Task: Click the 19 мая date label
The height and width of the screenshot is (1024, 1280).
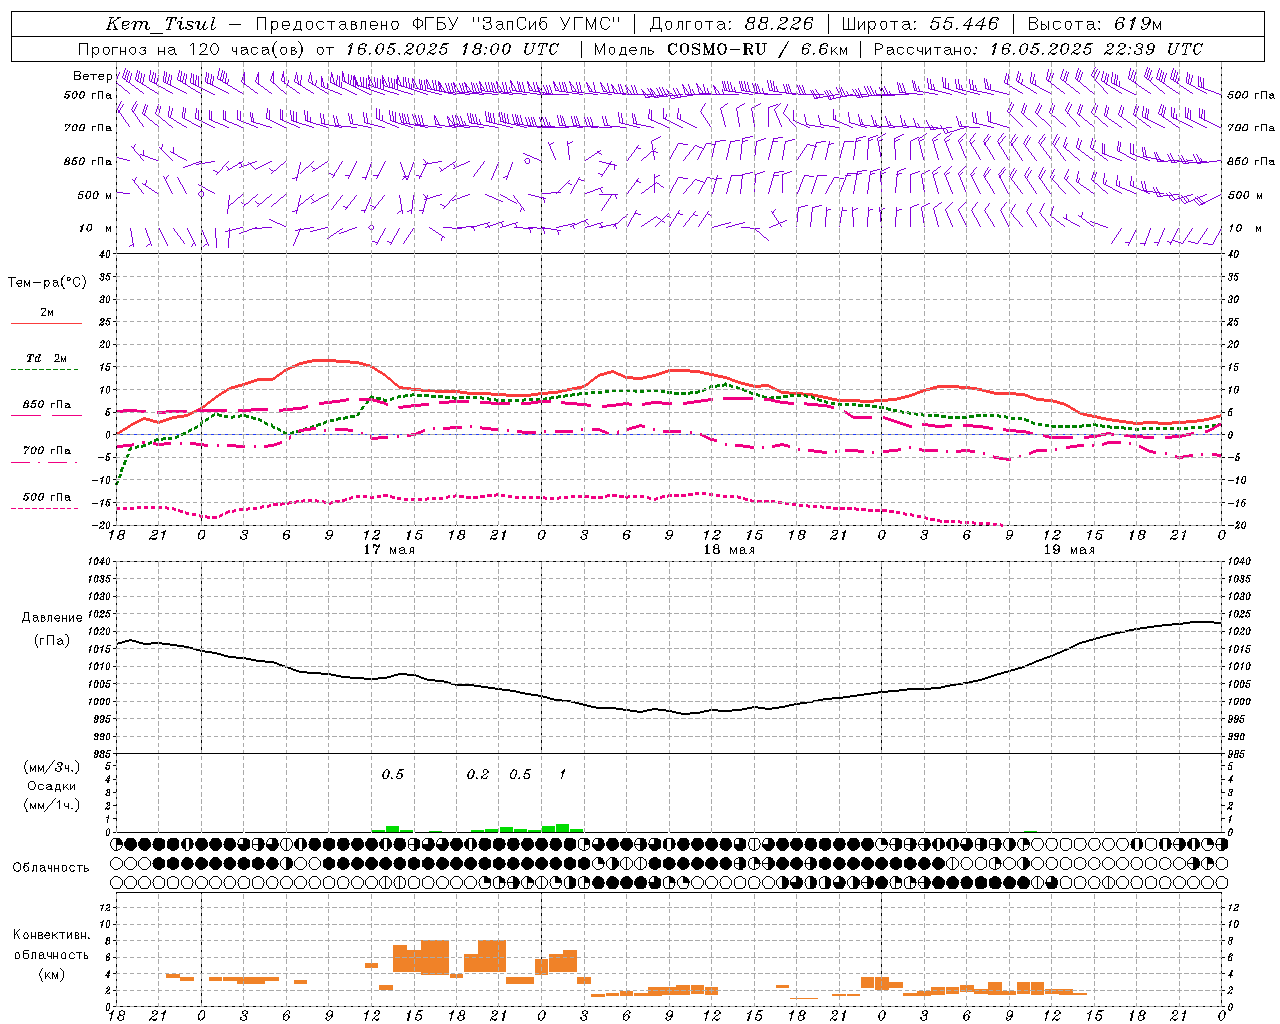Action: click(x=1069, y=550)
